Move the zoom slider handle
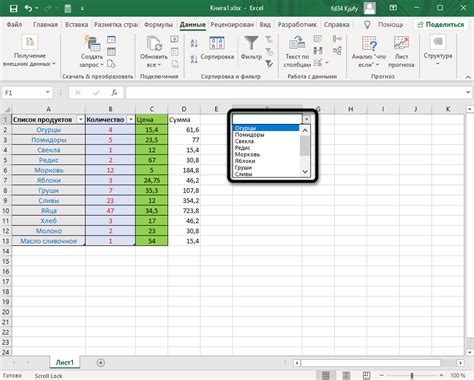This screenshot has width=474, height=380. point(412,376)
